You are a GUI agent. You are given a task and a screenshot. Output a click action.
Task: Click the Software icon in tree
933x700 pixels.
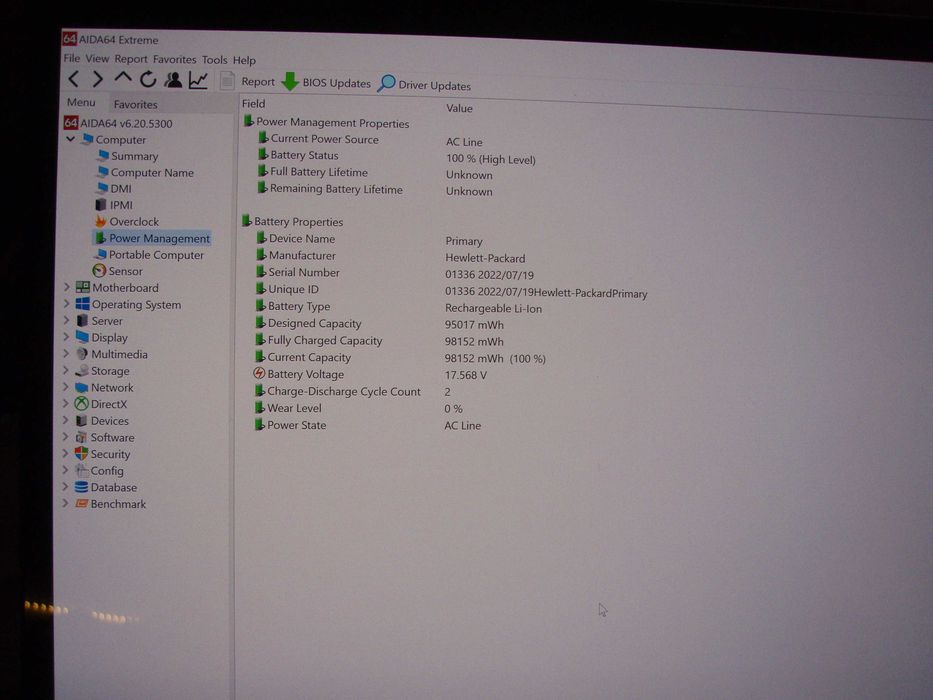coord(81,438)
